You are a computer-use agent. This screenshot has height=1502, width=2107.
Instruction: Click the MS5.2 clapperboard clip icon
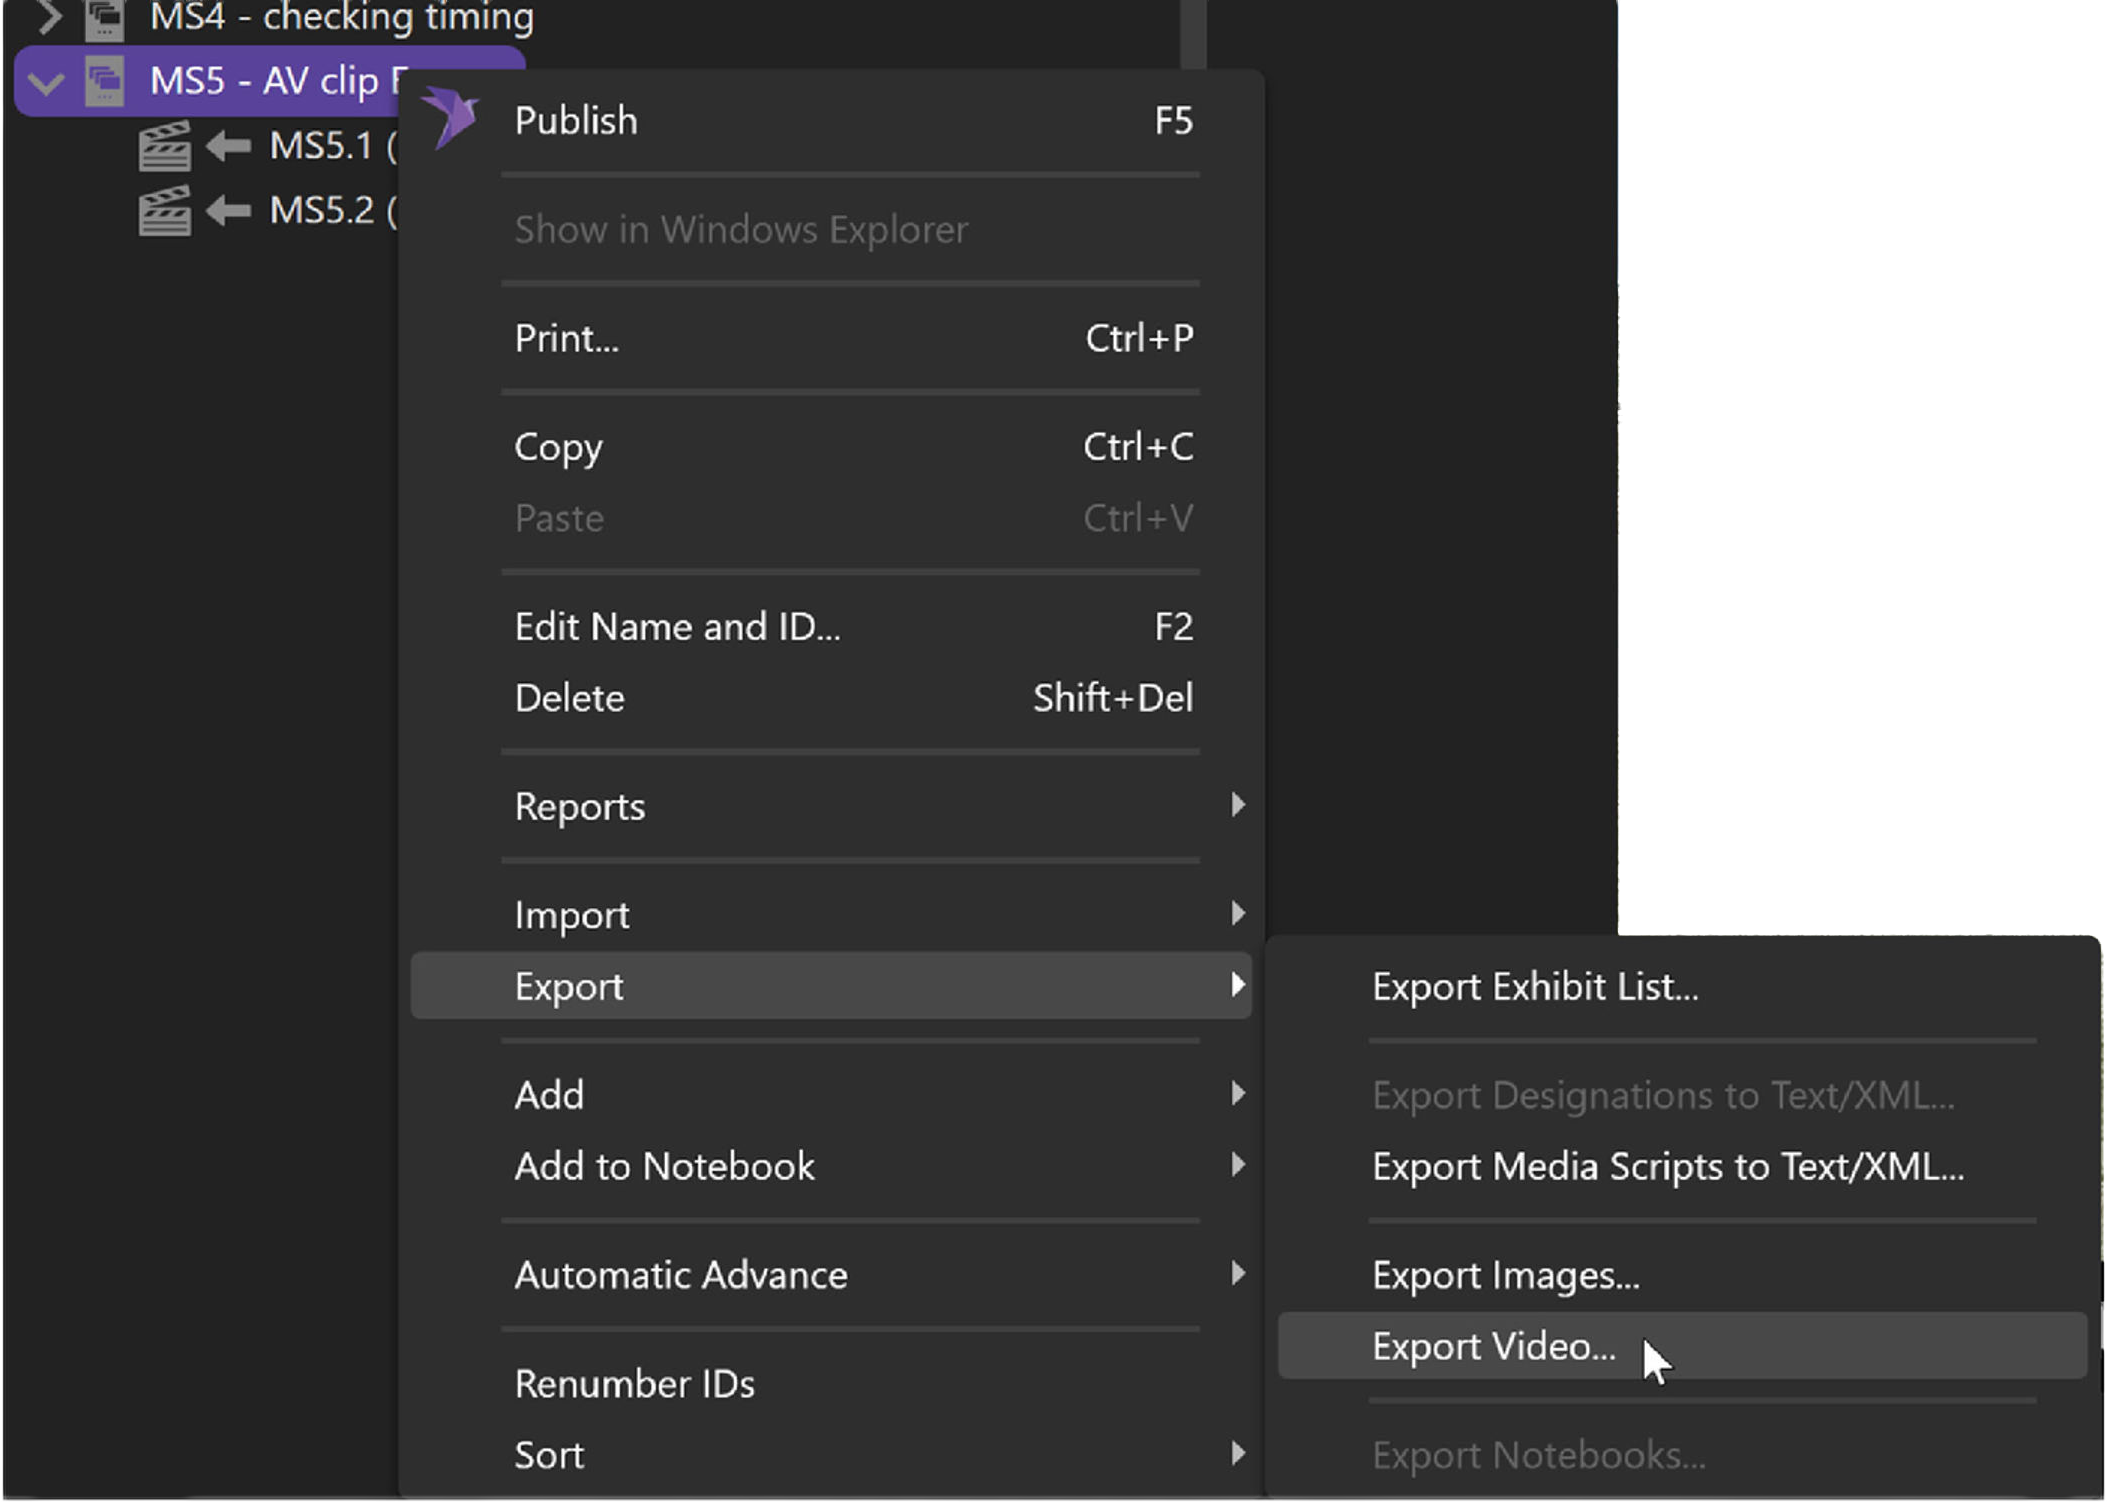click(x=164, y=211)
